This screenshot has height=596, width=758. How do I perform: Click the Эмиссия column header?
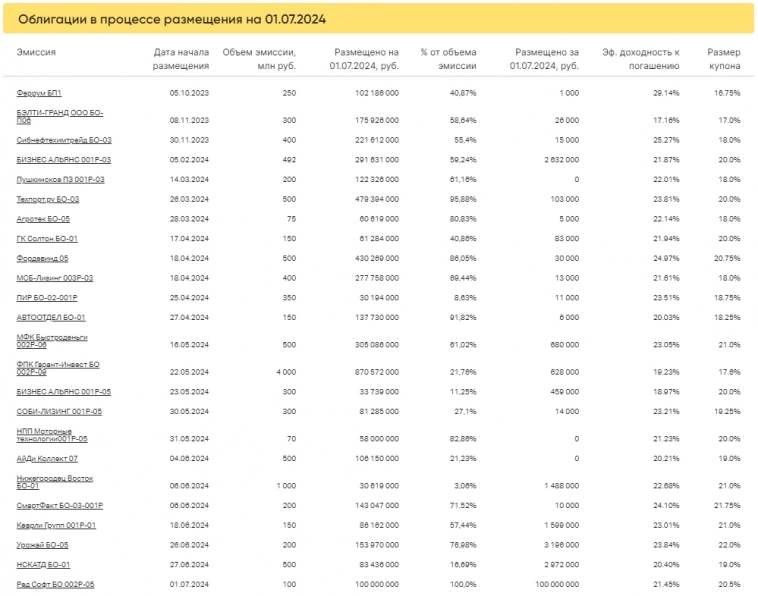point(36,52)
